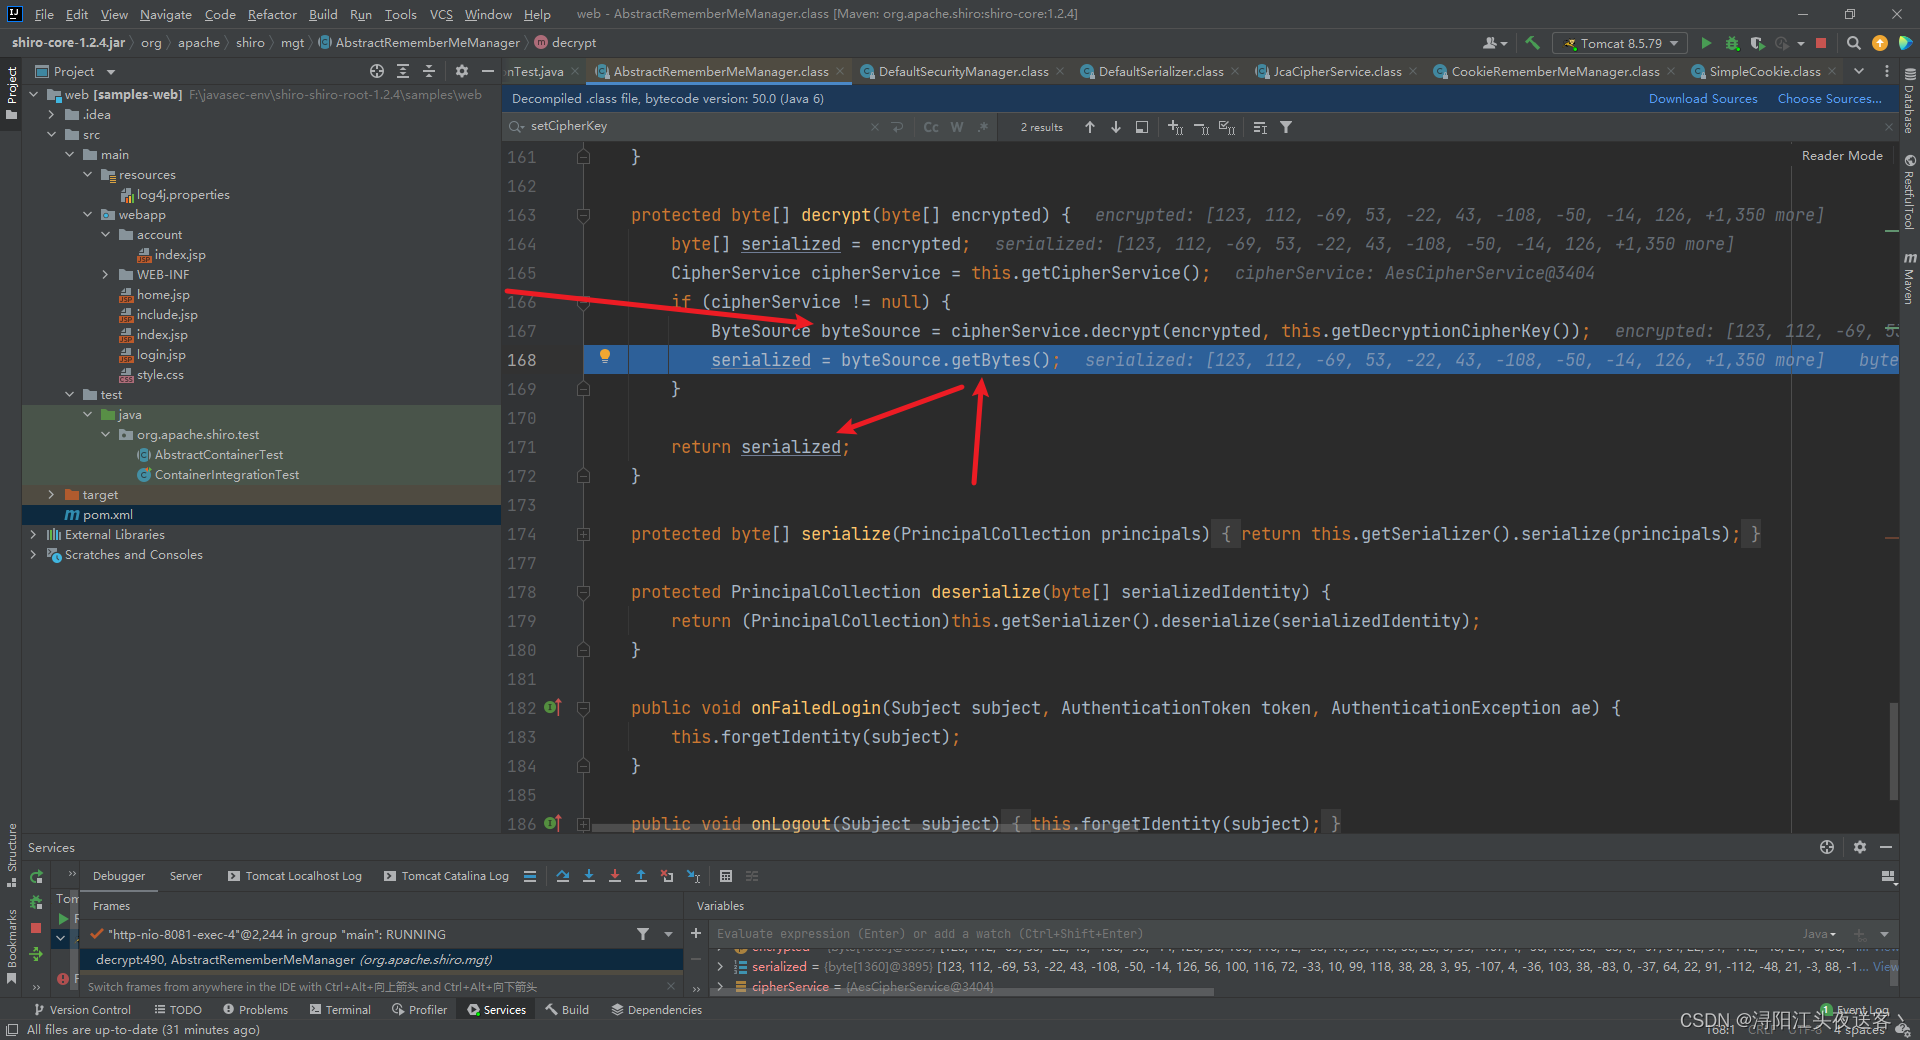Switch to Tomcat Catalina Log tab

coord(446,876)
